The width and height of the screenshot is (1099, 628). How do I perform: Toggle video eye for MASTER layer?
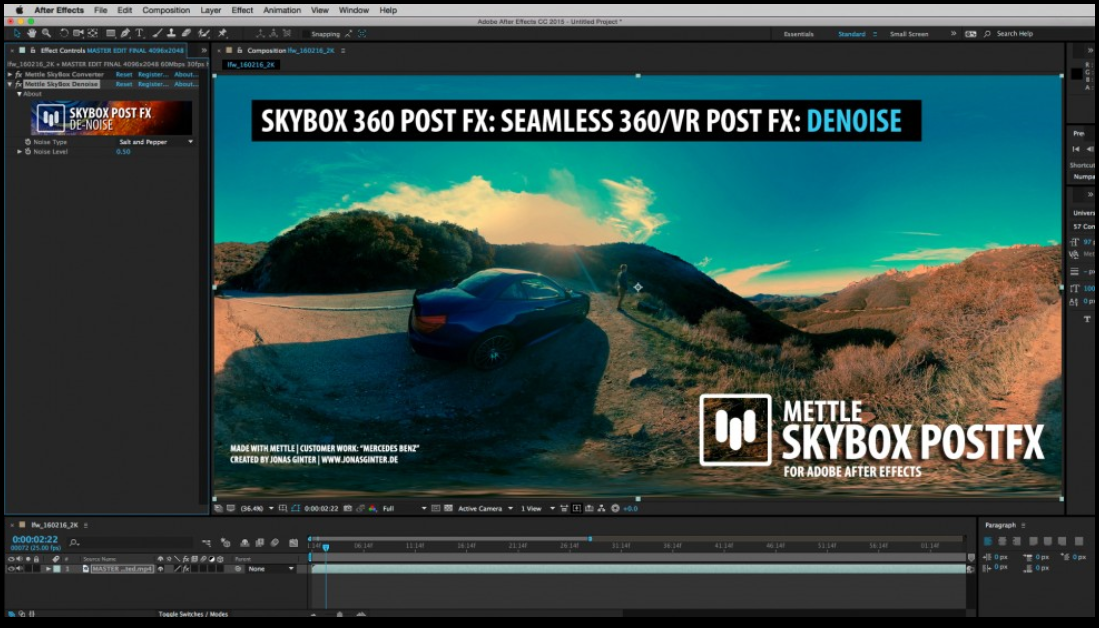[11, 569]
